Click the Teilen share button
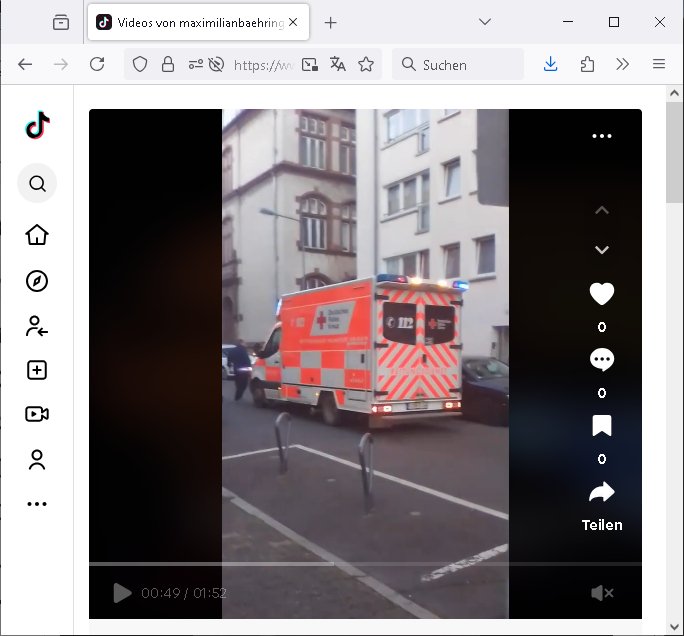Image resolution: width=684 pixels, height=636 pixels. [x=601, y=503]
